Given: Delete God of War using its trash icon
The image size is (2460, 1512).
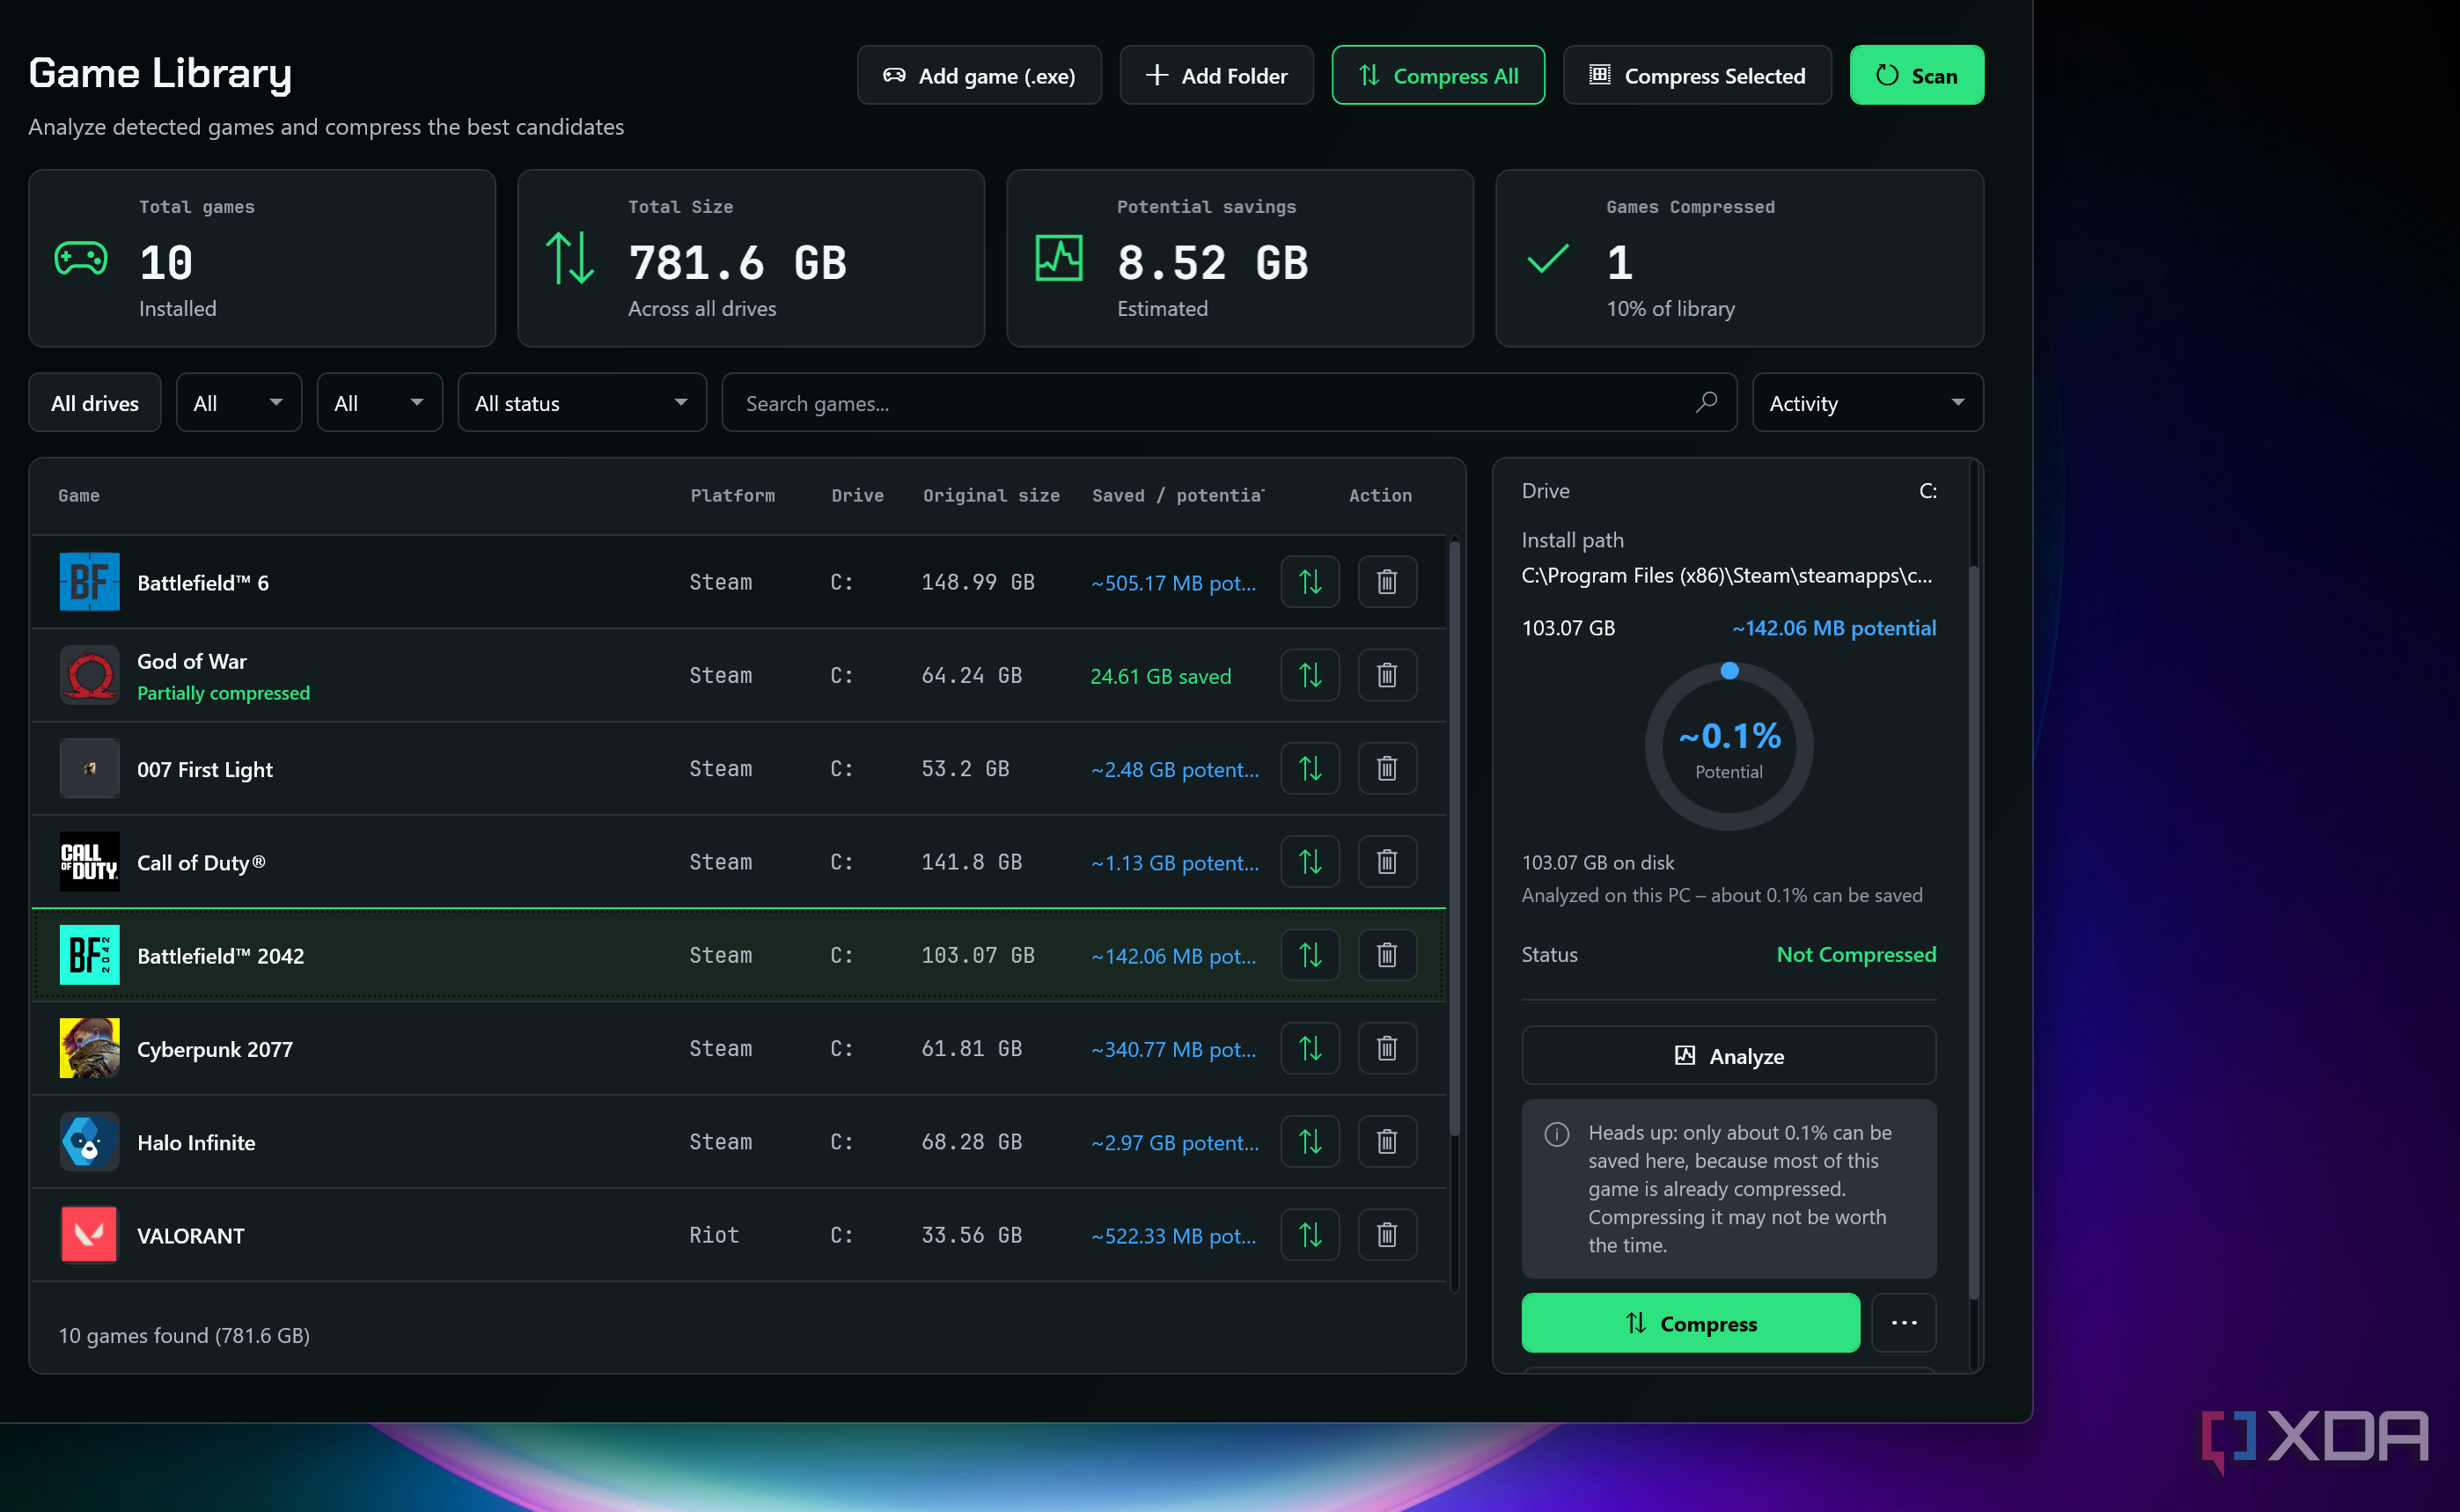Looking at the screenshot, I should tap(1387, 675).
